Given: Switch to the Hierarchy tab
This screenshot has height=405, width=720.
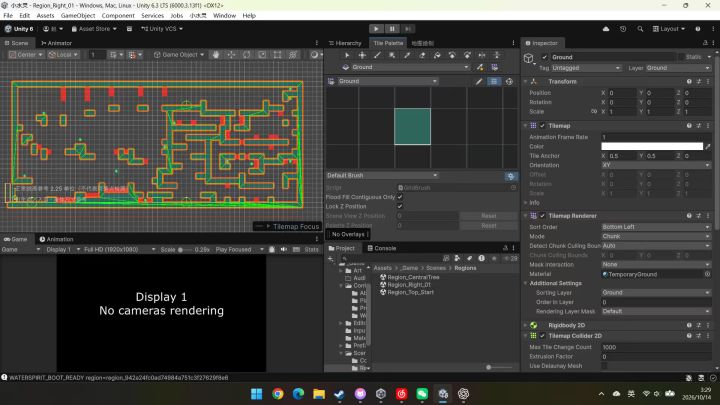Looking at the screenshot, I should [345, 43].
